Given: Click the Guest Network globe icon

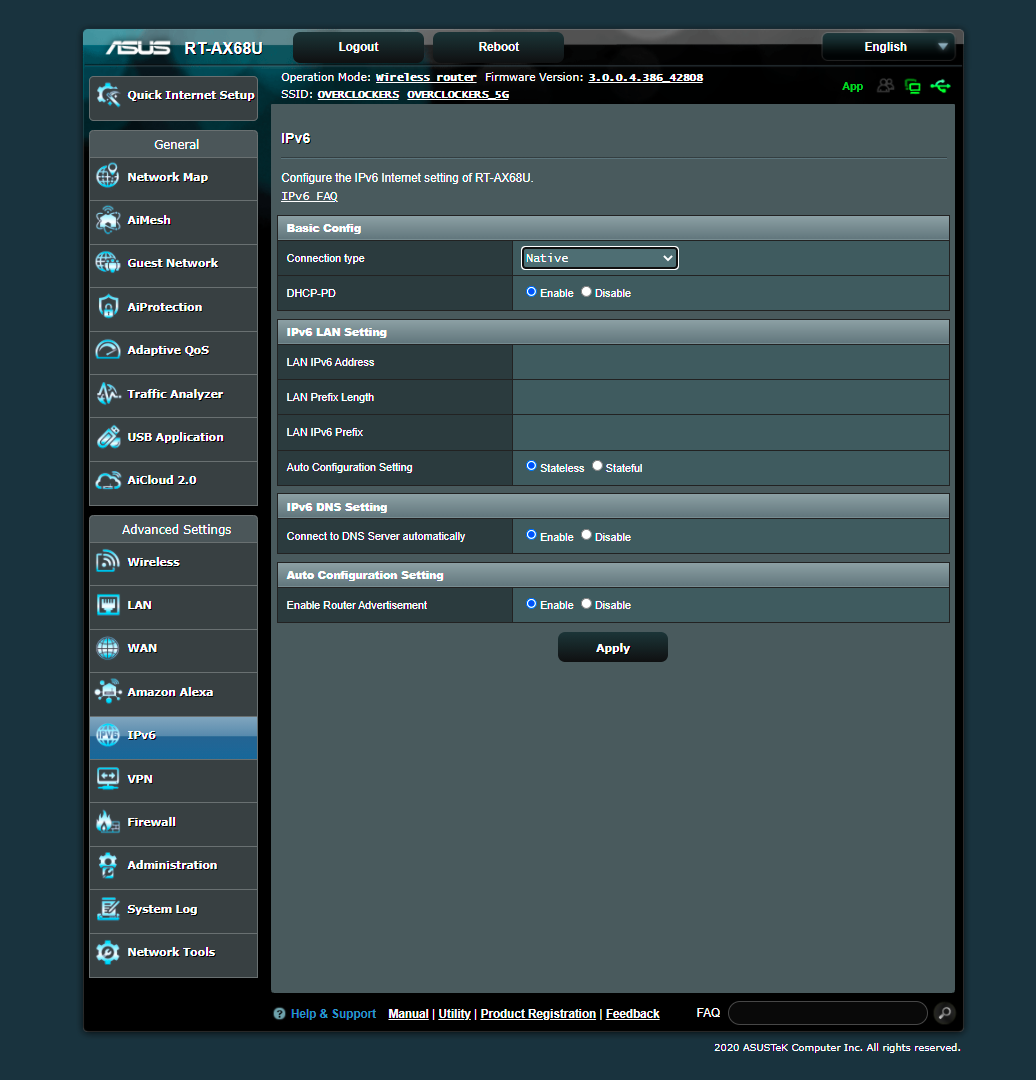Looking at the screenshot, I should pos(107,262).
